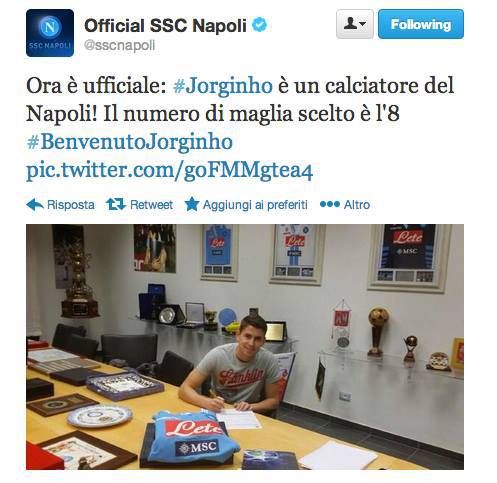Open the pic.twitter.com/goFMMgtea4 link
The width and height of the screenshot is (497, 483).
click(x=169, y=171)
